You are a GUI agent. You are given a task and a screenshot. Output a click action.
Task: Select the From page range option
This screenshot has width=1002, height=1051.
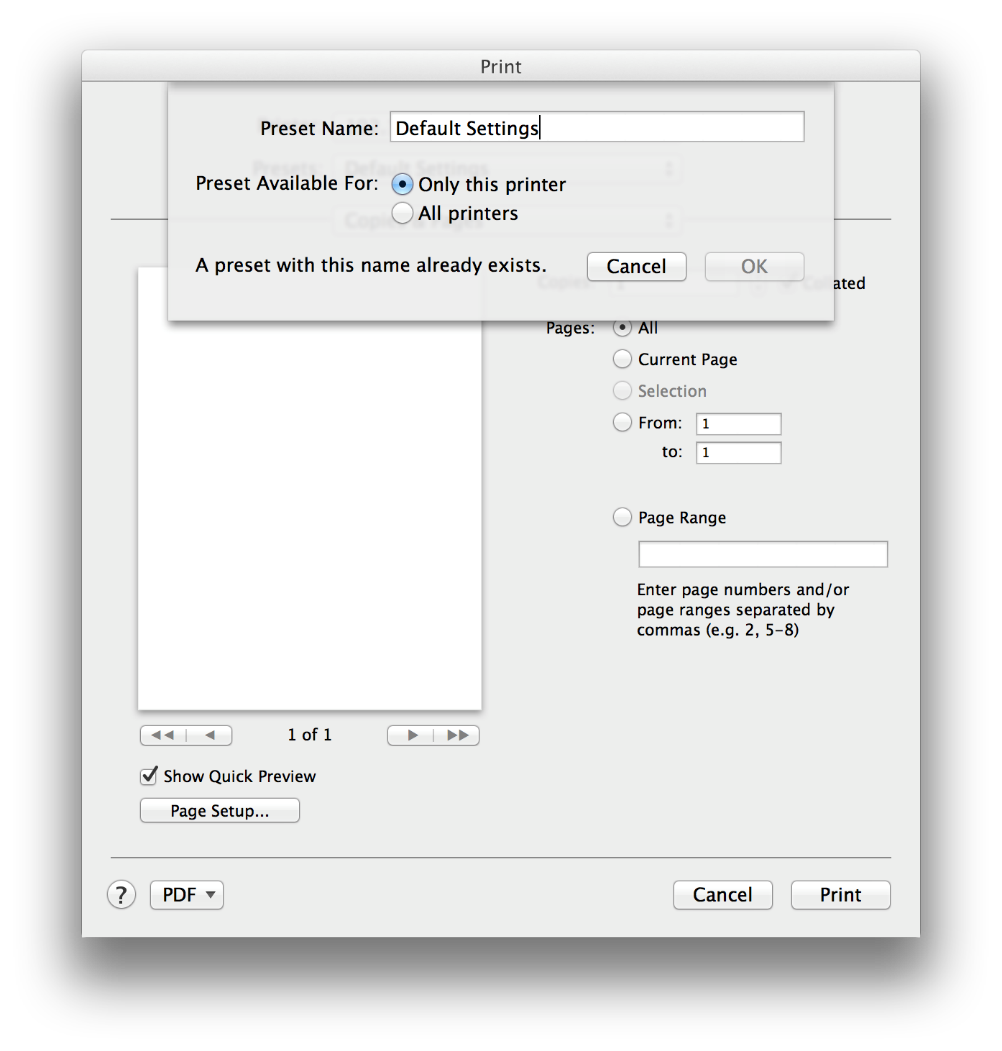tap(622, 422)
